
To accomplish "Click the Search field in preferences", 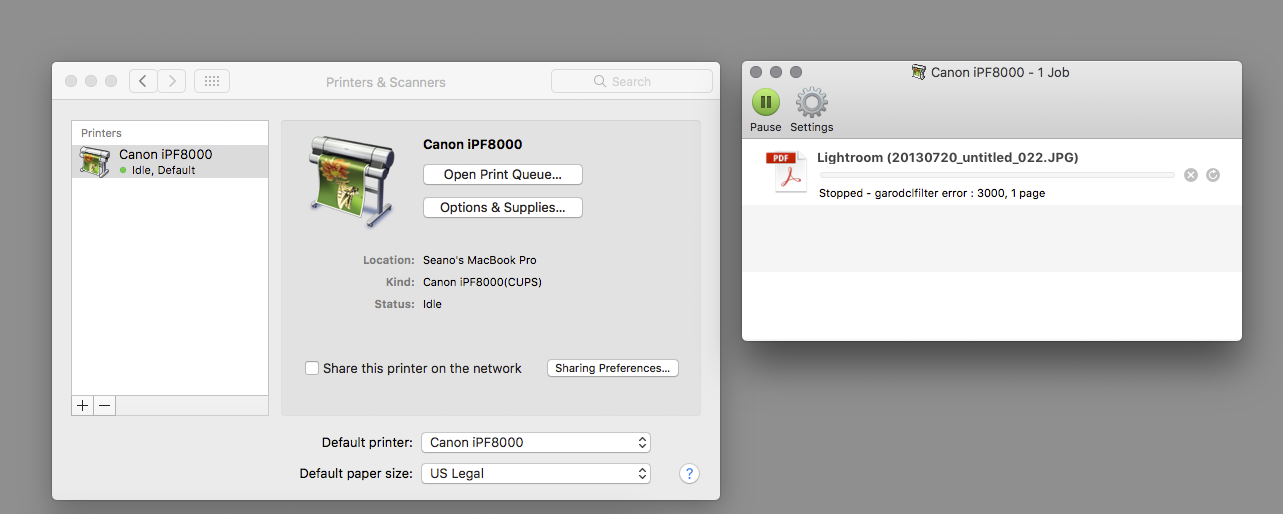I will [x=631, y=81].
